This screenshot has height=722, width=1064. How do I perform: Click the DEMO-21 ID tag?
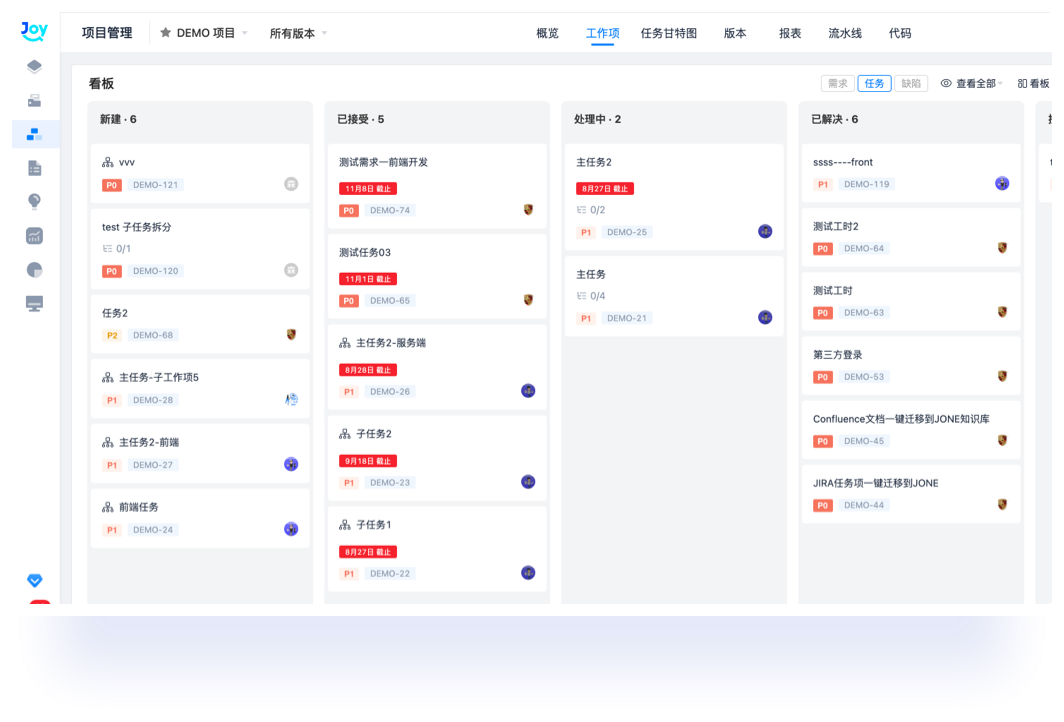click(x=626, y=318)
